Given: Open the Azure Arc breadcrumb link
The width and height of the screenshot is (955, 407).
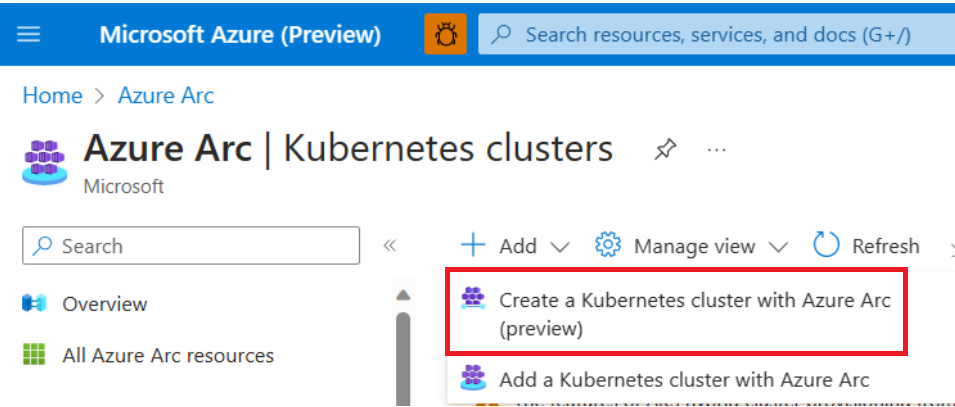Looking at the screenshot, I should tap(166, 96).
